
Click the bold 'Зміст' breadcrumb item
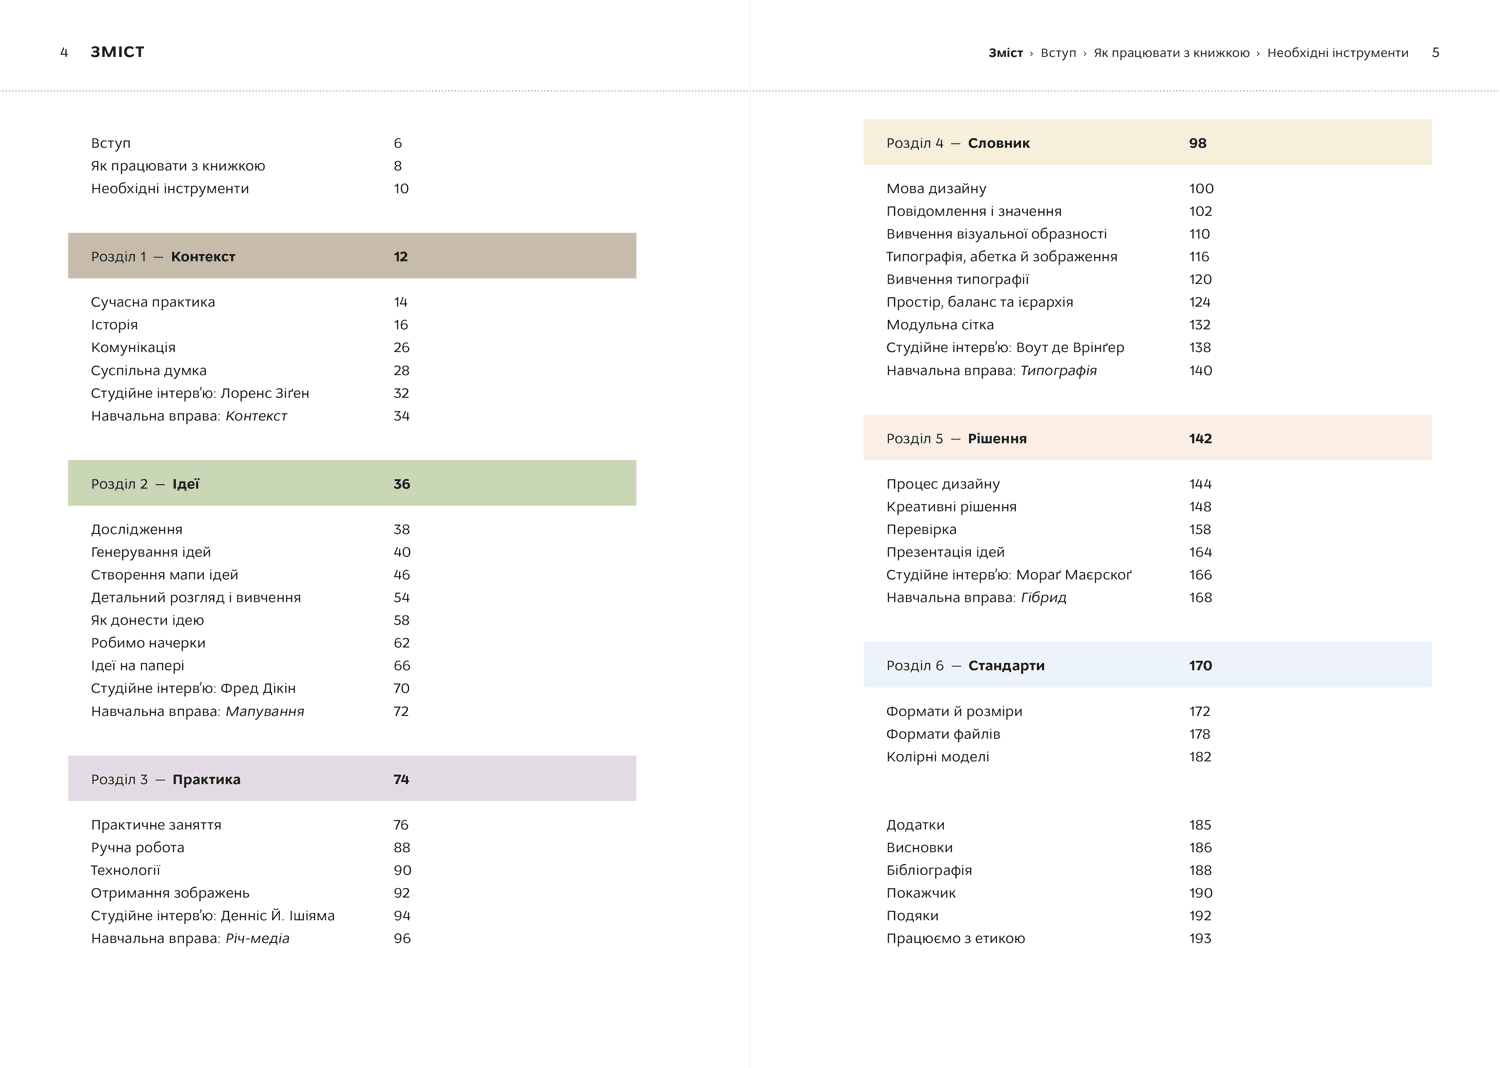1005,53
